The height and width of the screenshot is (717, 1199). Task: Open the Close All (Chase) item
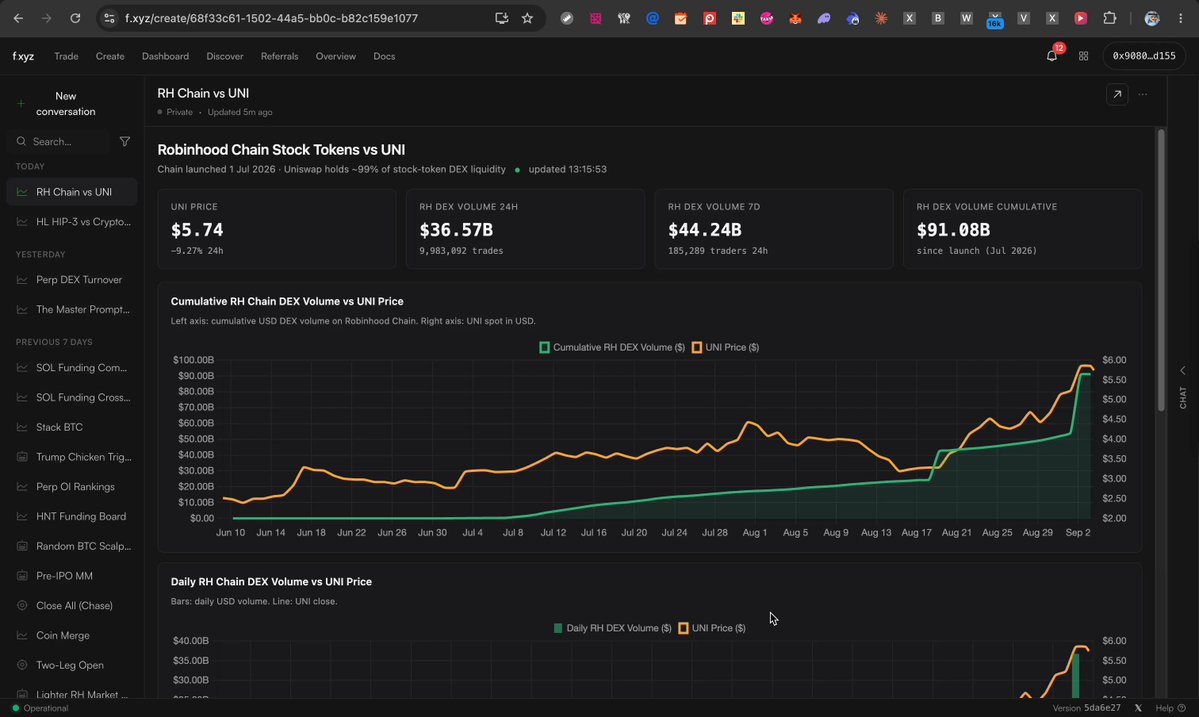click(x=72, y=605)
